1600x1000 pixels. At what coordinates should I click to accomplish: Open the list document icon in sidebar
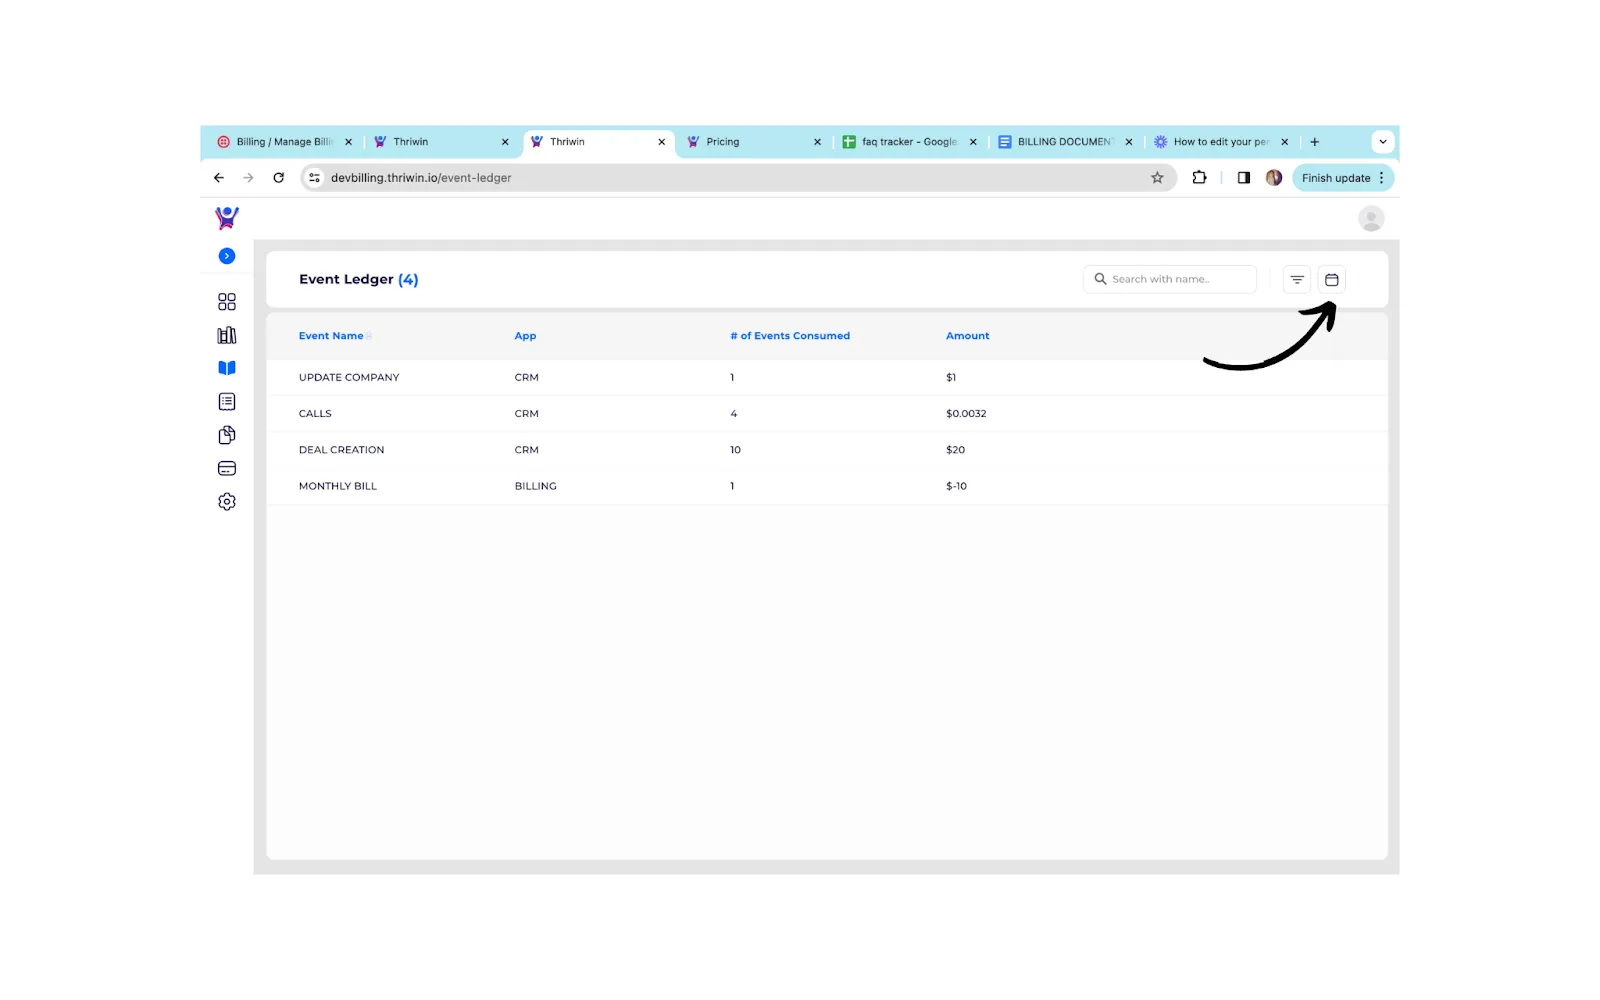(227, 402)
